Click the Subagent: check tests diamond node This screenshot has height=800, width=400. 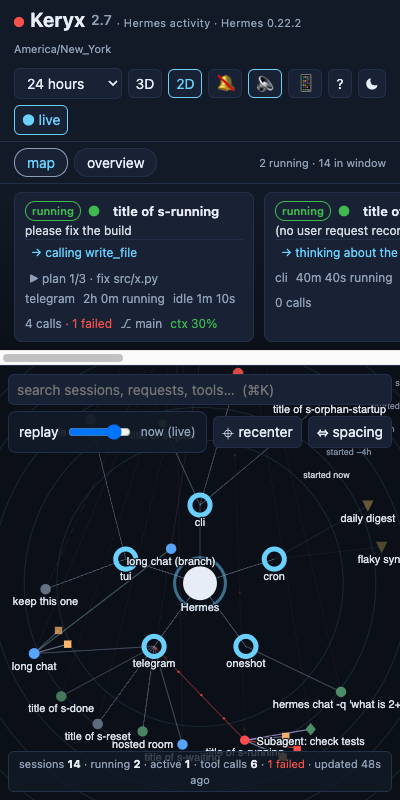(x=310, y=729)
